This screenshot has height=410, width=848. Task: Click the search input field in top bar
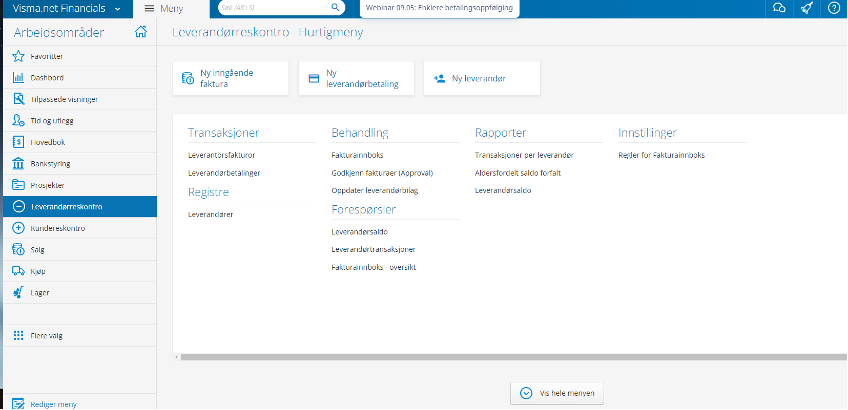282,9
